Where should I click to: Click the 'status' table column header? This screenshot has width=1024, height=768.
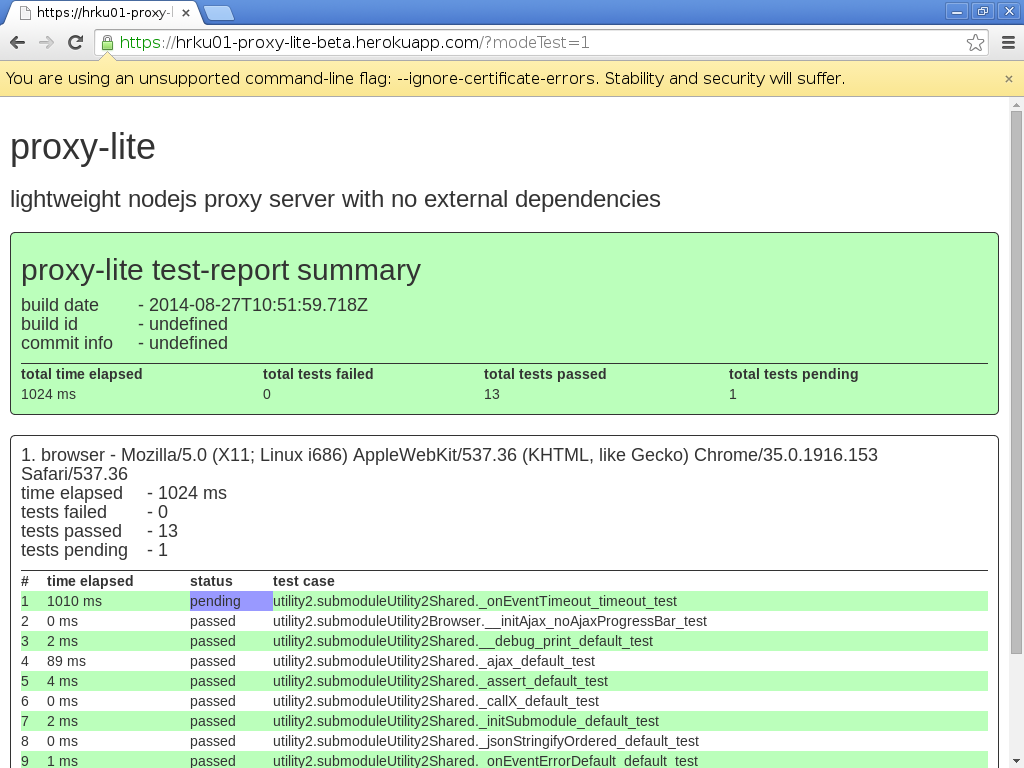pos(211,581)
